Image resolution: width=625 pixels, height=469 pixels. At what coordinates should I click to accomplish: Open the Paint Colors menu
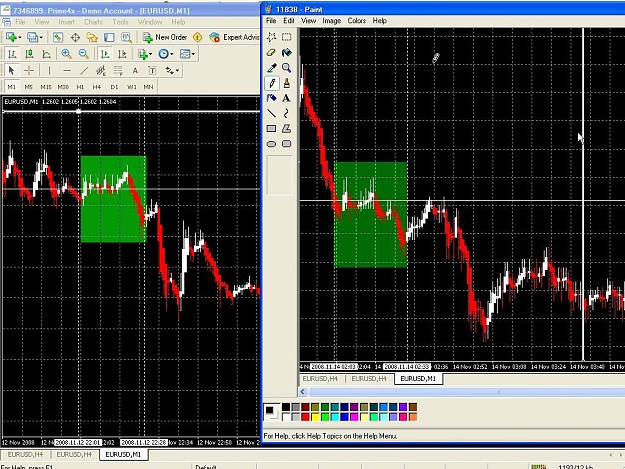click(x=357, y=21)
